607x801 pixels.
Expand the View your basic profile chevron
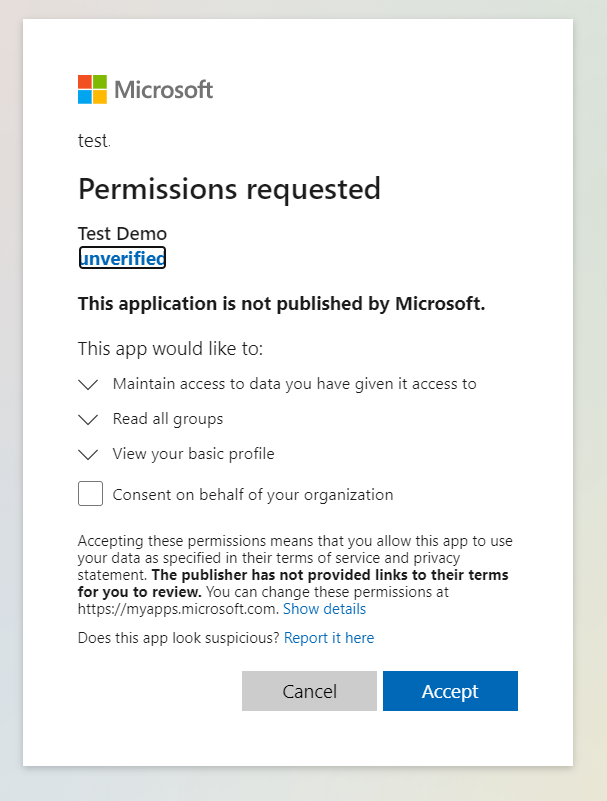pyautogui.click(x=88, y=454)
